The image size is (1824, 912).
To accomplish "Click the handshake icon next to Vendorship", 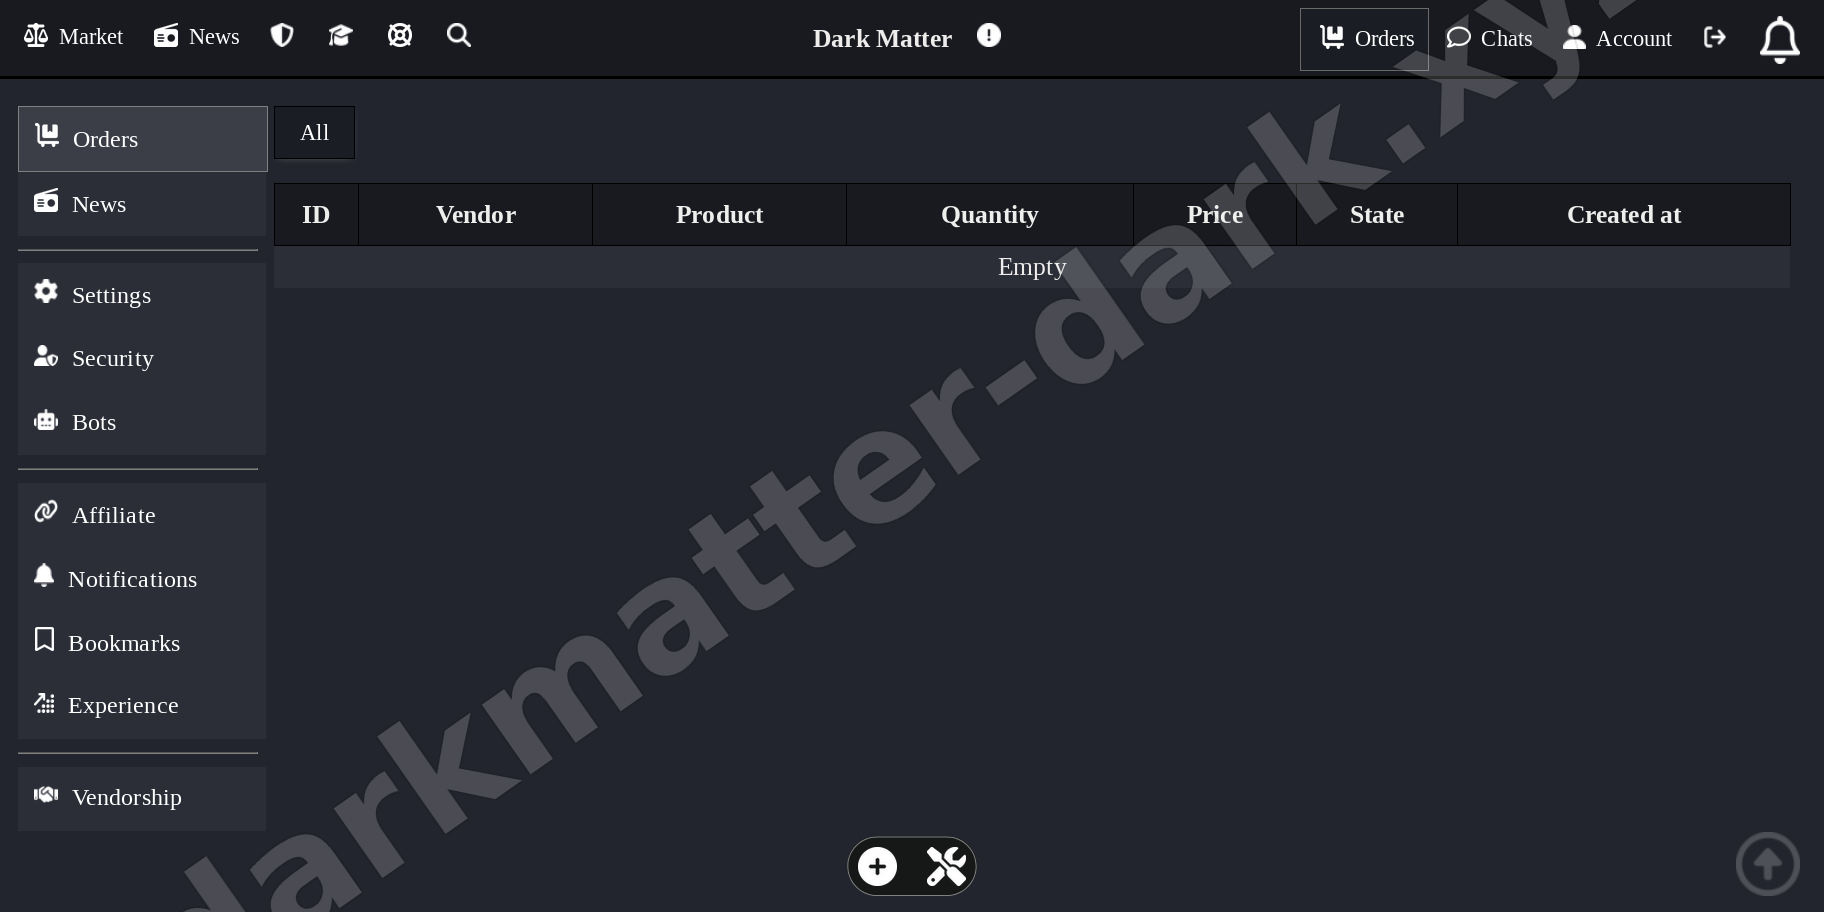I will pos(46,794).
